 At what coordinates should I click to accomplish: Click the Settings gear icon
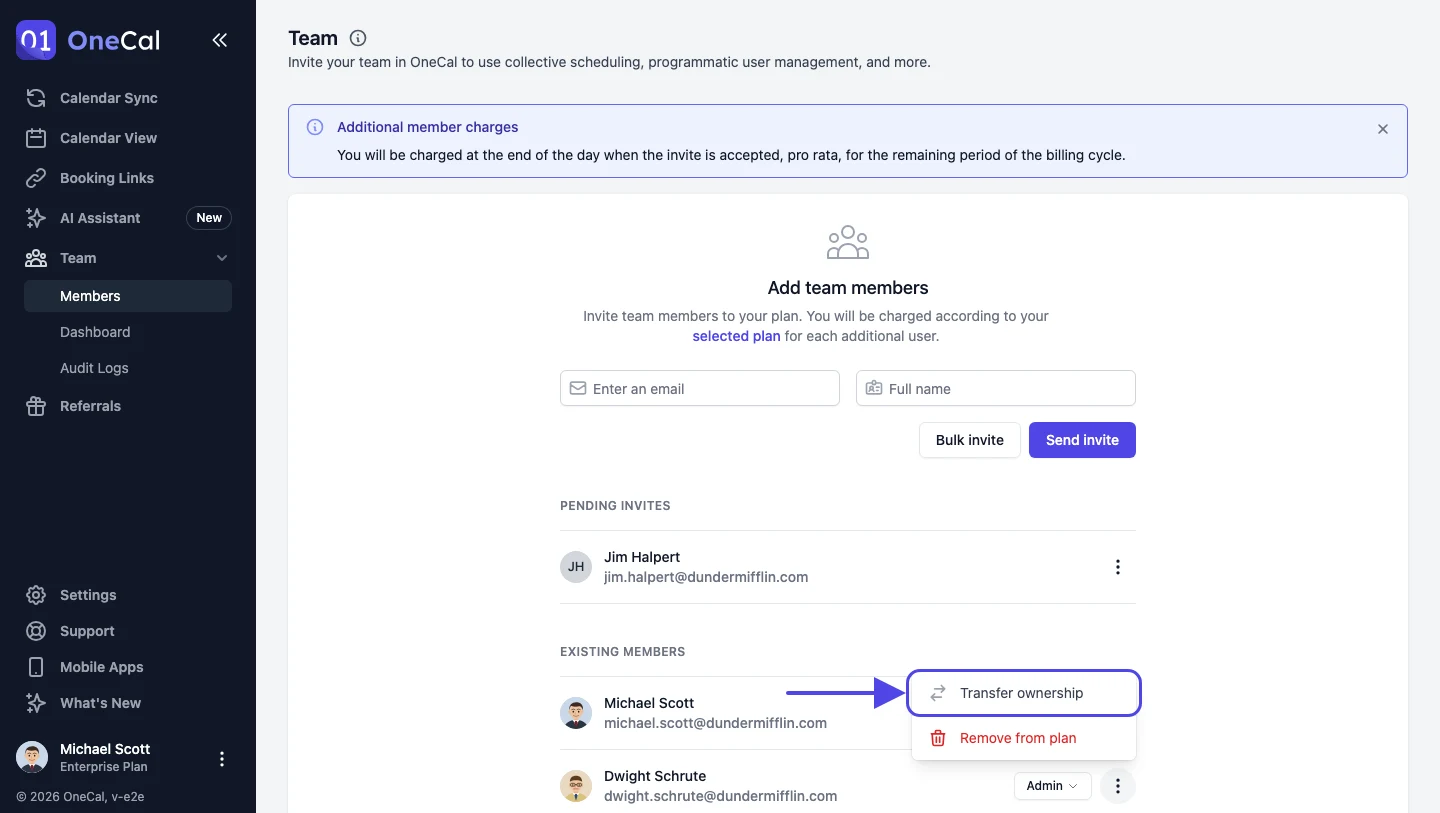pyautogui.click(x=36, y=595)
